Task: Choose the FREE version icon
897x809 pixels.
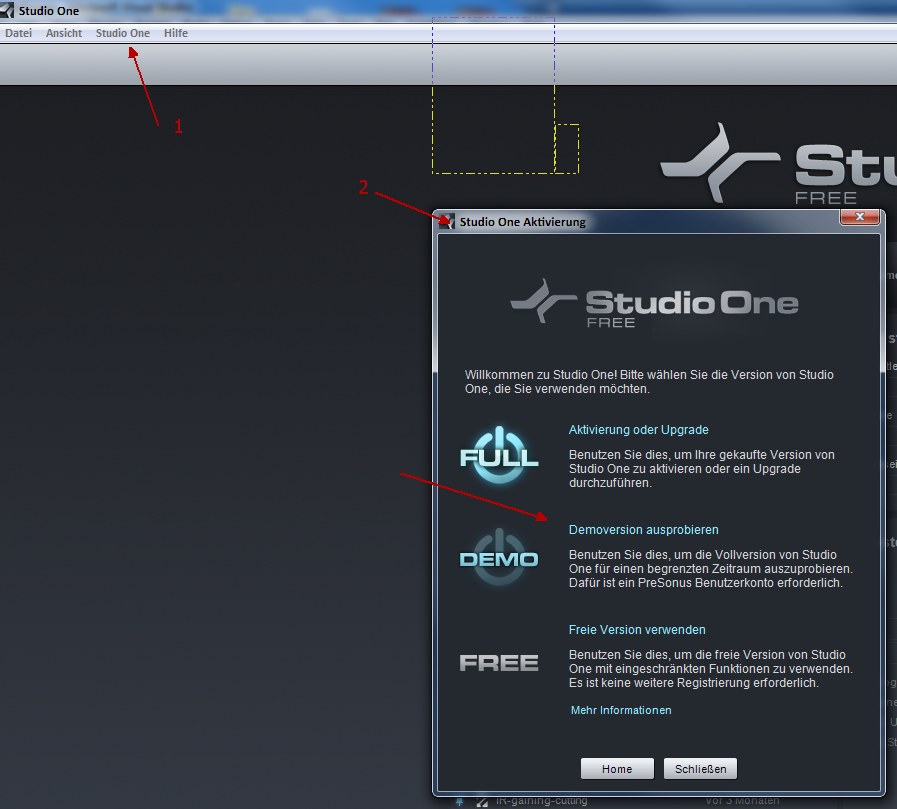Action: coord(499,663)
